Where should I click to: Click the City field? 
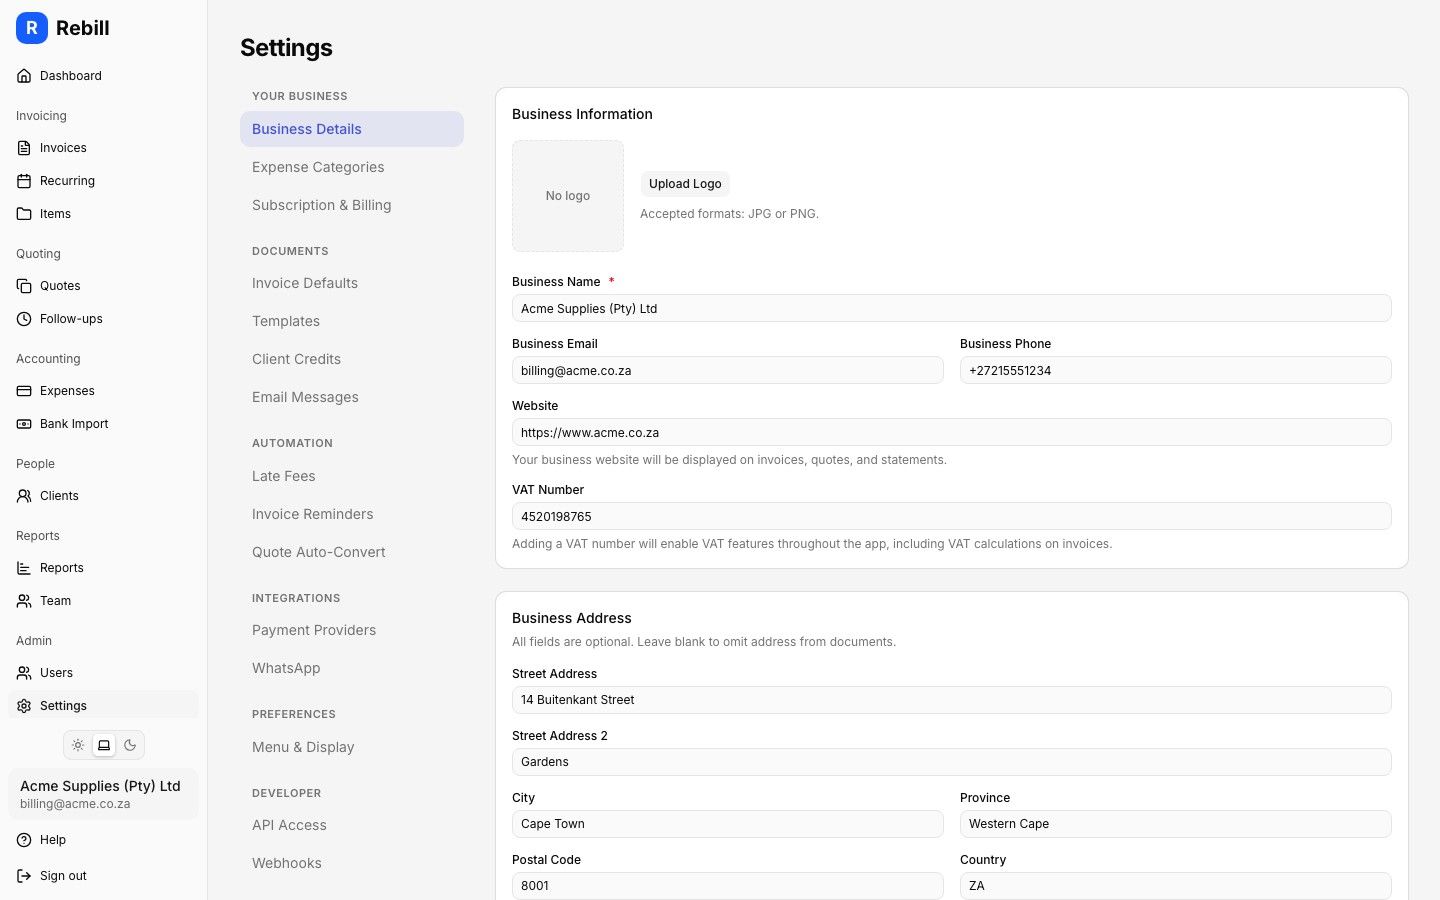pyautogui.click(x=728, y=824)
